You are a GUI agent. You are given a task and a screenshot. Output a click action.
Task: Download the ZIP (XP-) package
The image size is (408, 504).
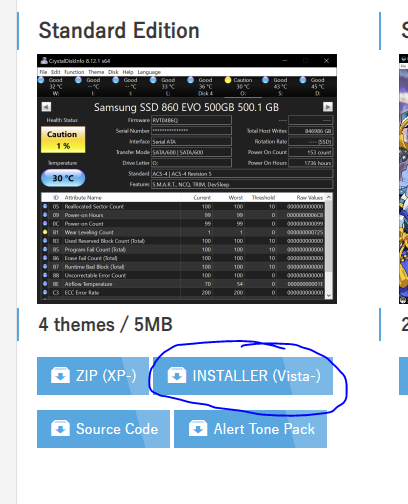93,376
